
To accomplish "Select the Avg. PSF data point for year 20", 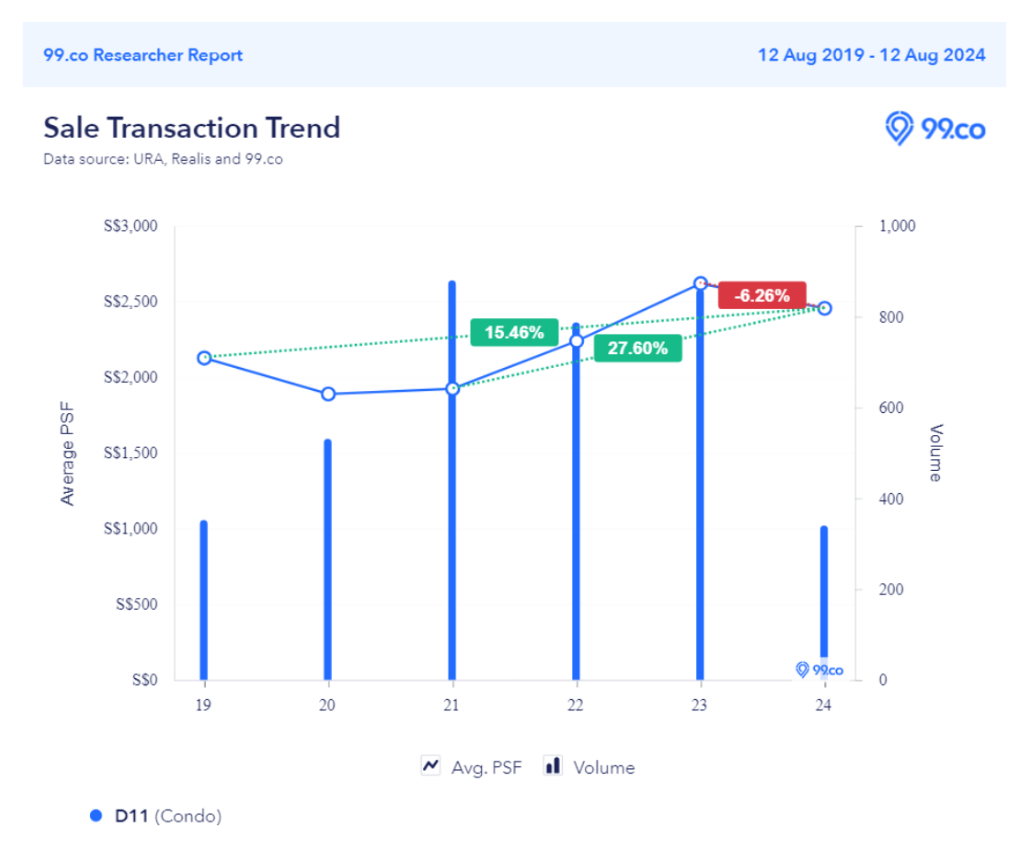I will coord(328,394).
